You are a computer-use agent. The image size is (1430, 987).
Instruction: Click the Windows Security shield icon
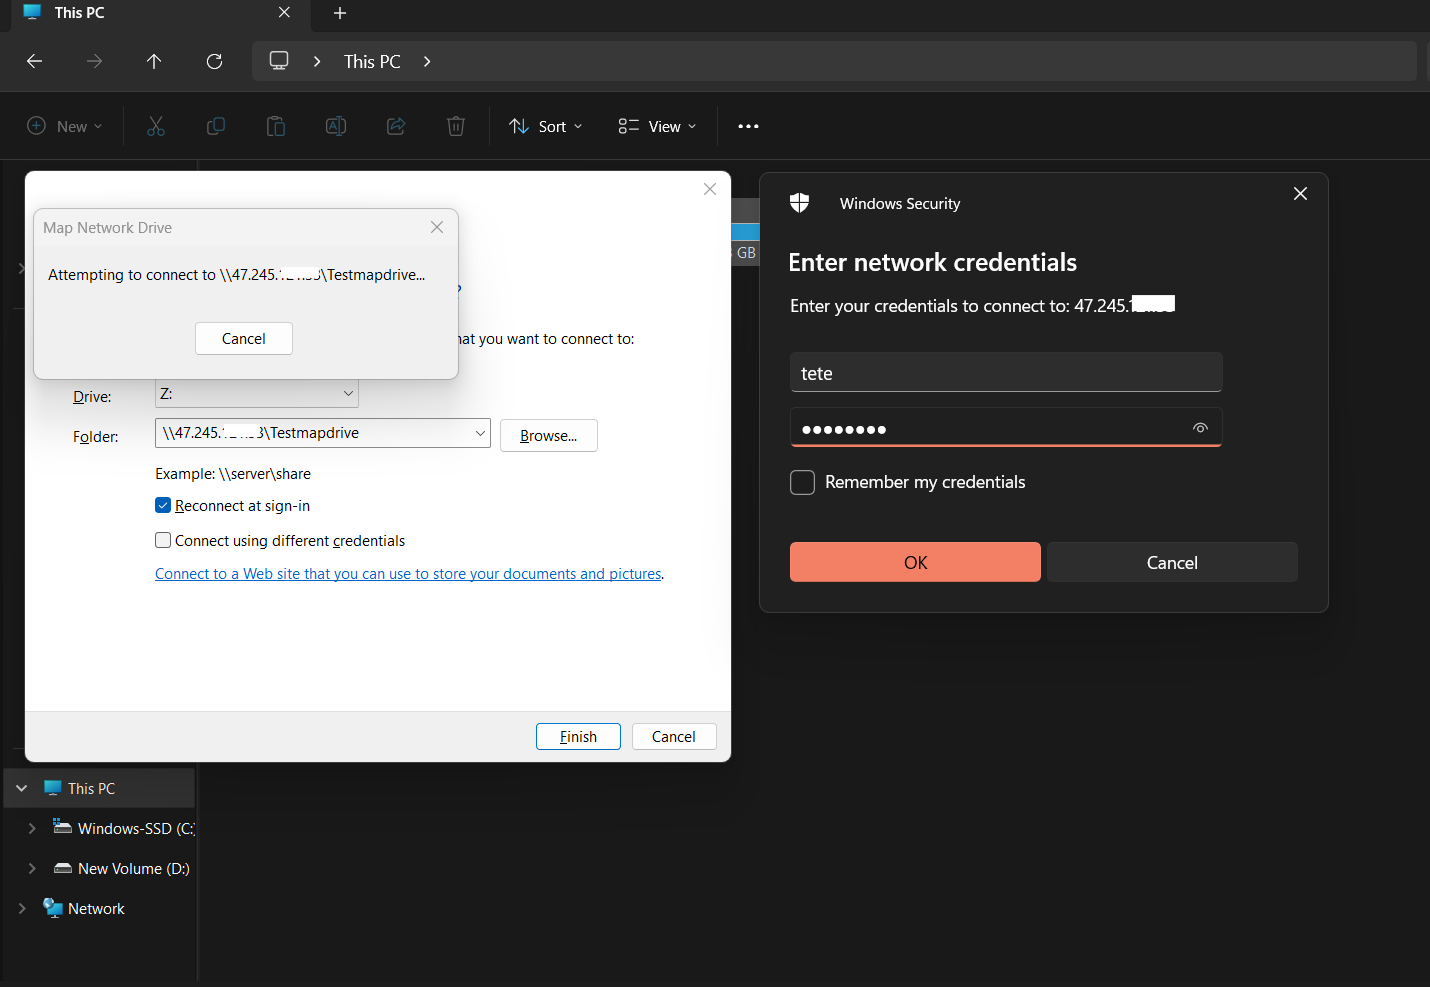799,203
